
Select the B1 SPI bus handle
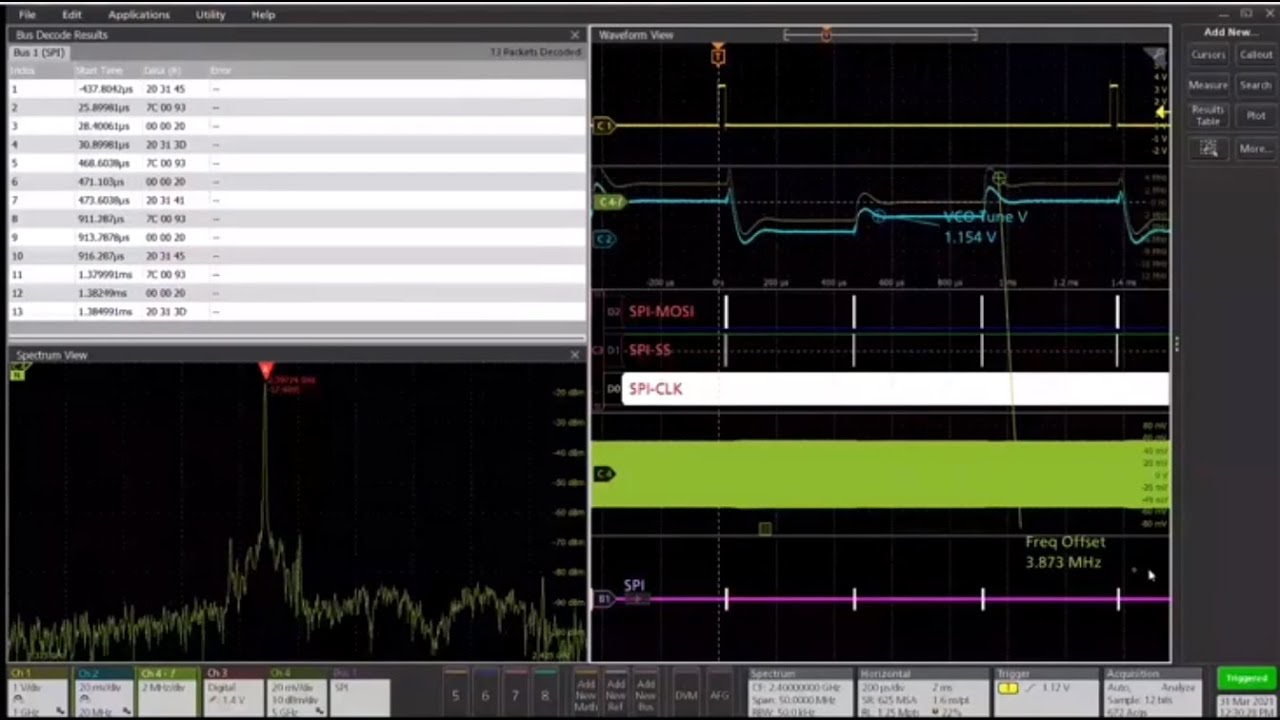click(603, 599)
